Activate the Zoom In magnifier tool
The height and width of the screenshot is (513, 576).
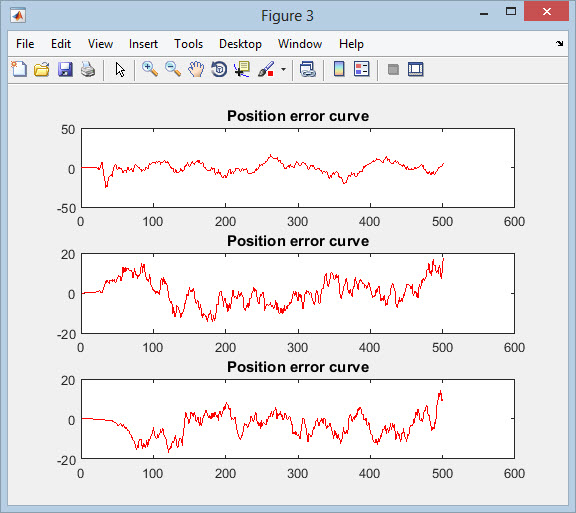pos(150,69)
